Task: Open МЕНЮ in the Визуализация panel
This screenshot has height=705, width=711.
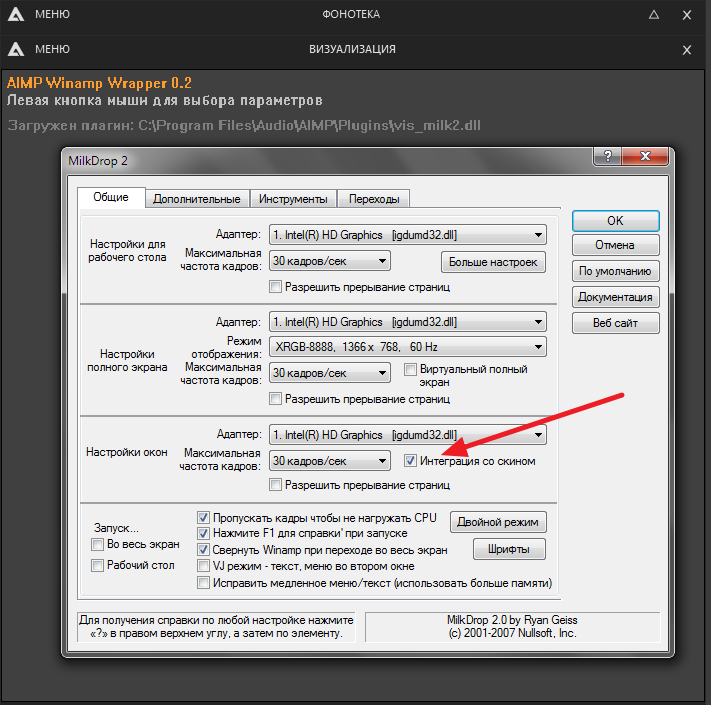Action: (52, 49)
